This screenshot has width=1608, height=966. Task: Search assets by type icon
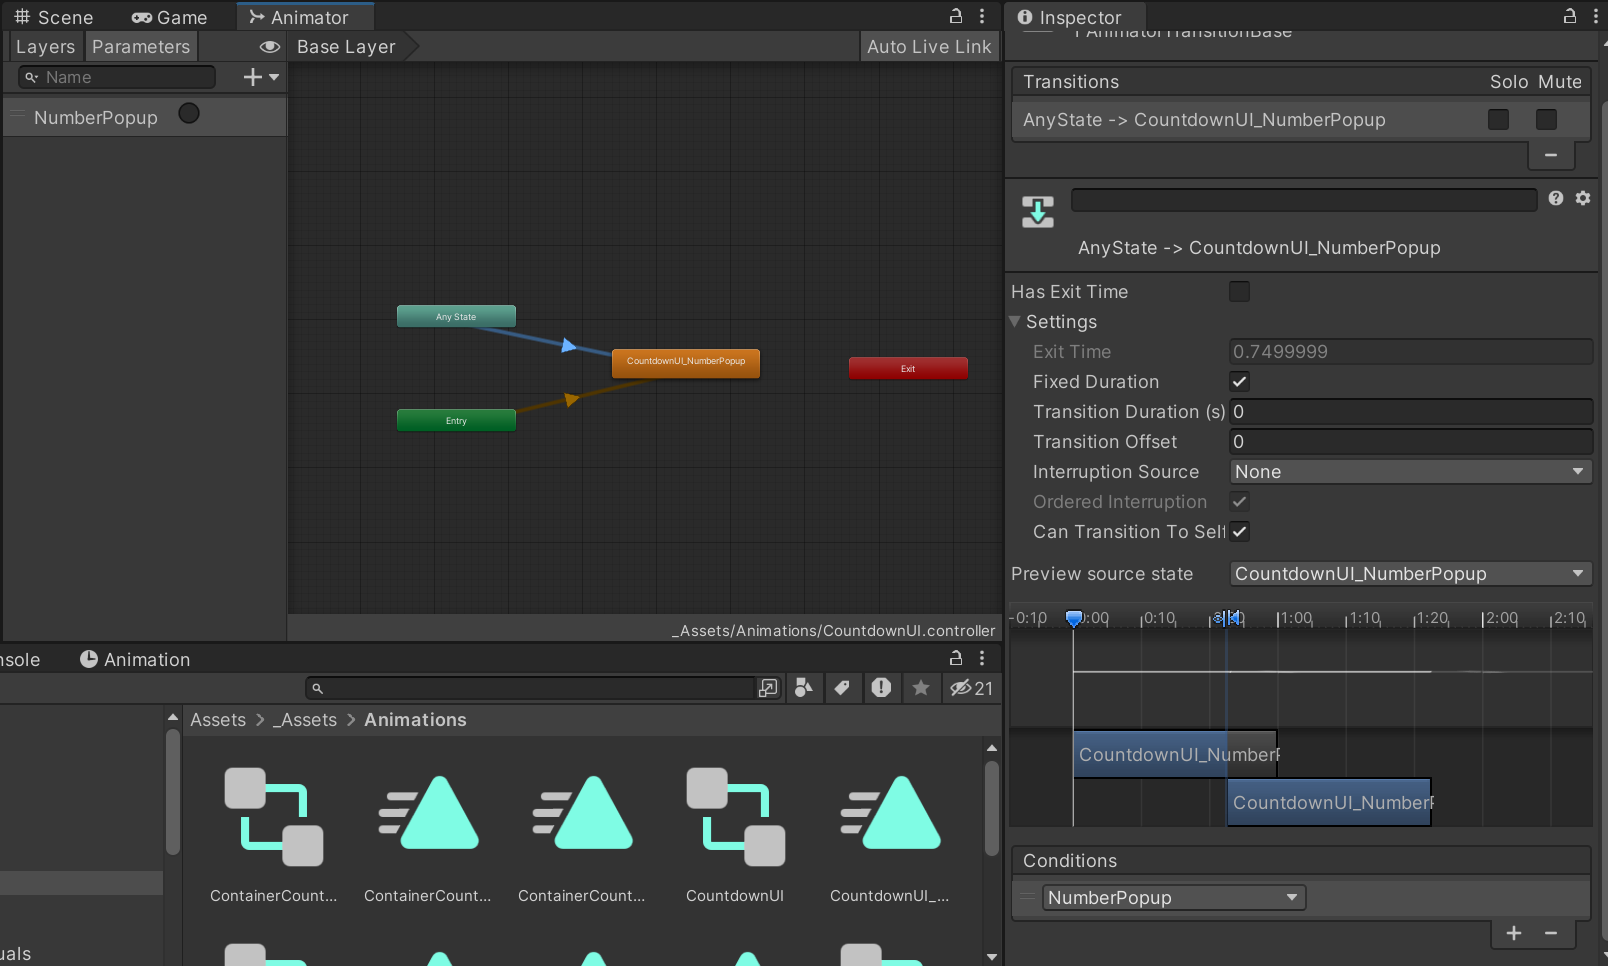pos(803,688)
